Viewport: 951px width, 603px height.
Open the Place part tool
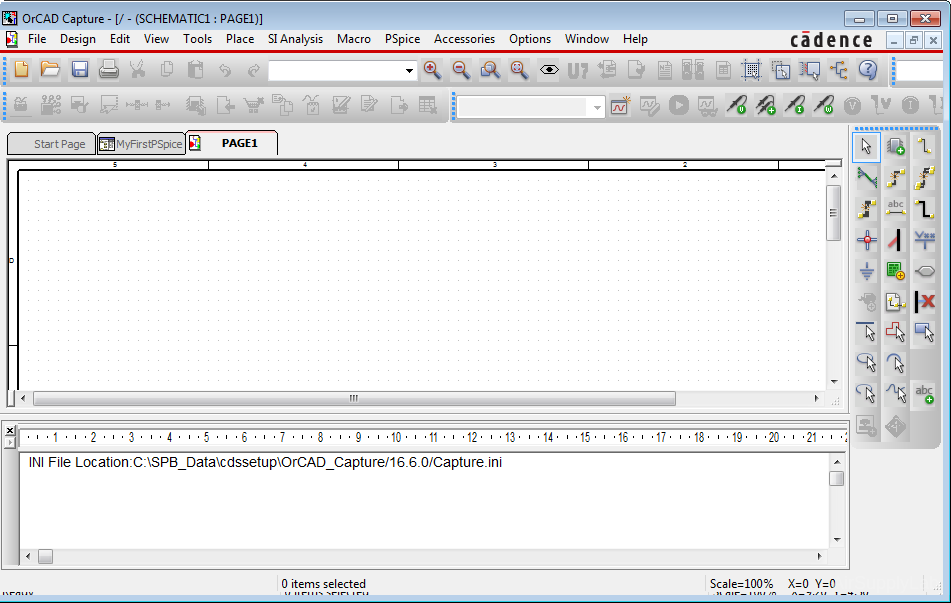coord(895,146)
